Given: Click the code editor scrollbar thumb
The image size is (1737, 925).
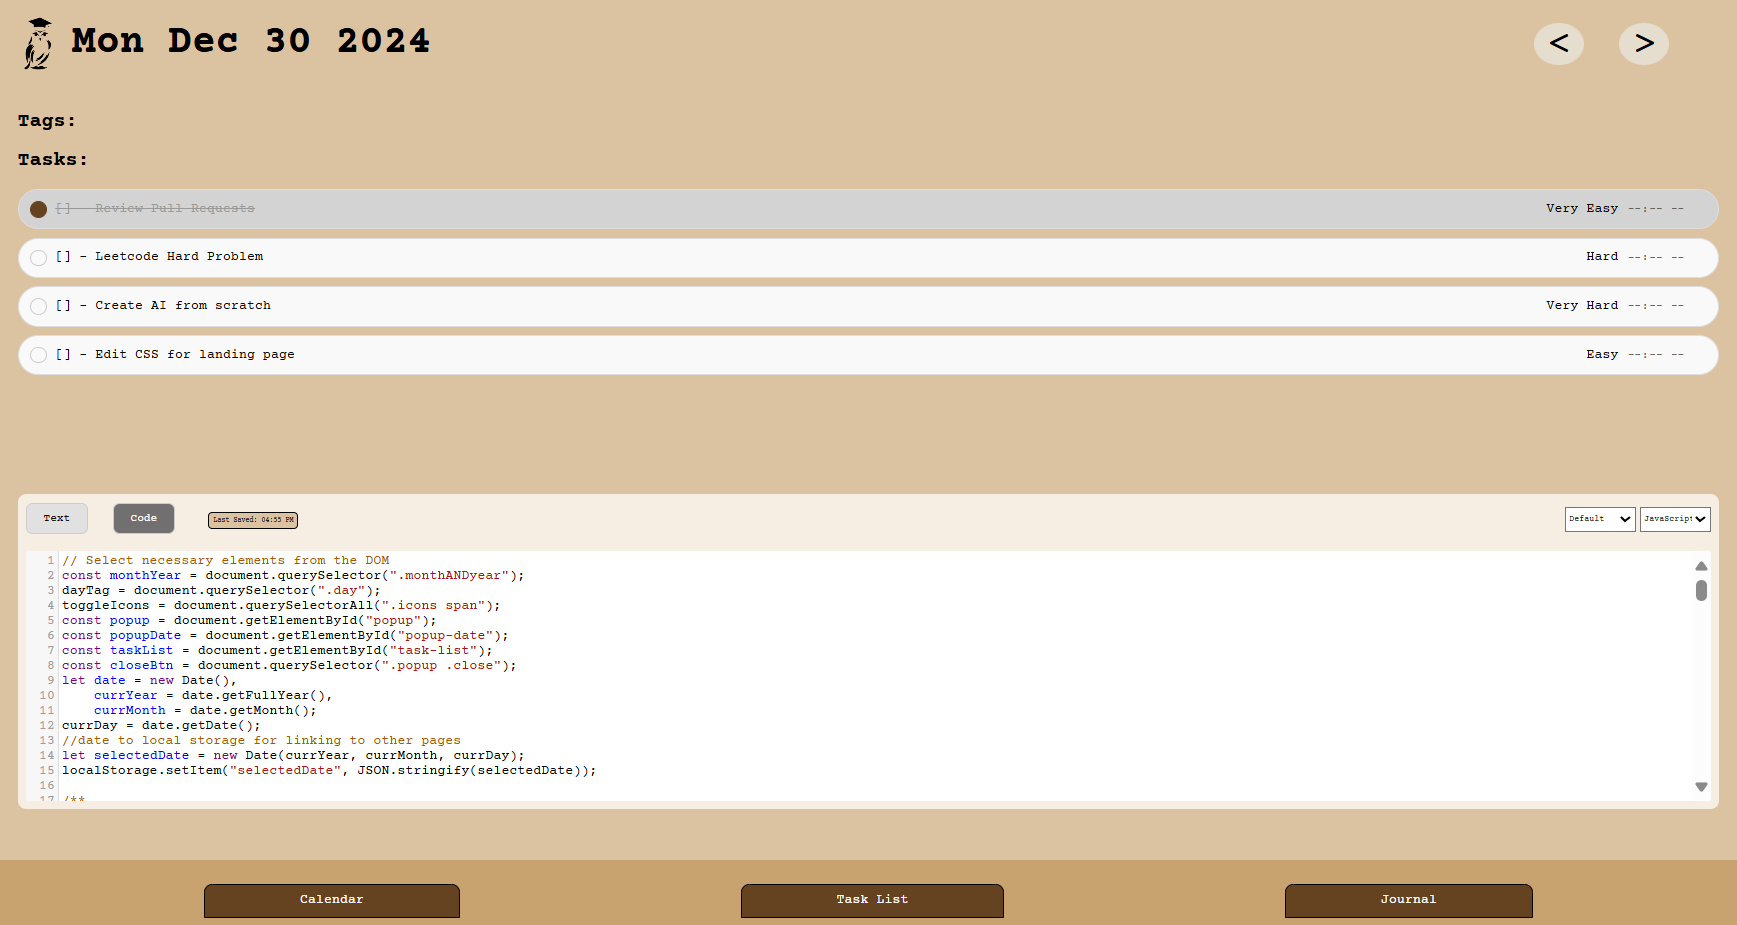Looking at the screenshot, I should 1701,590.
